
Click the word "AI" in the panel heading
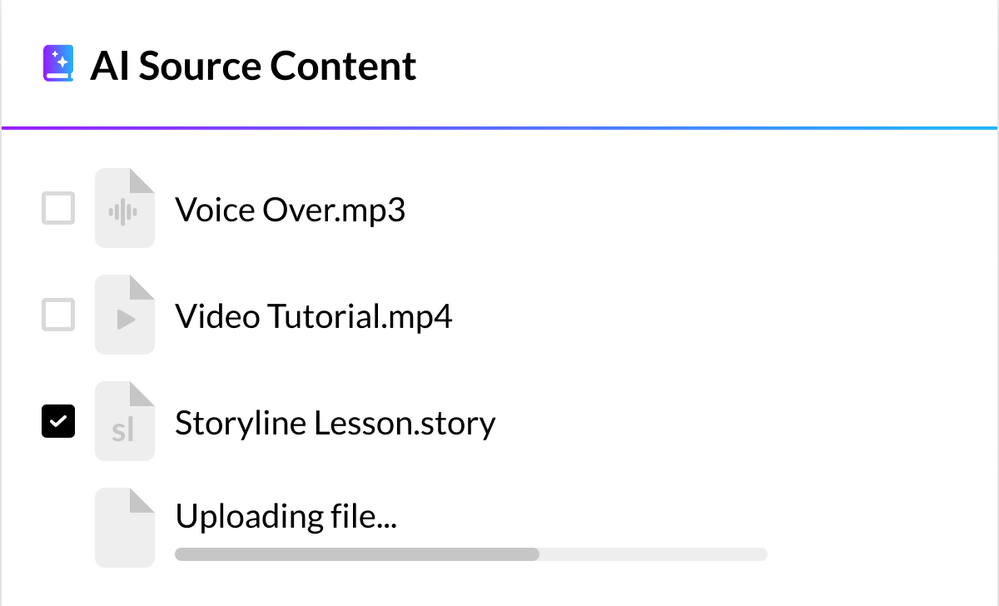tap(110, 66)
